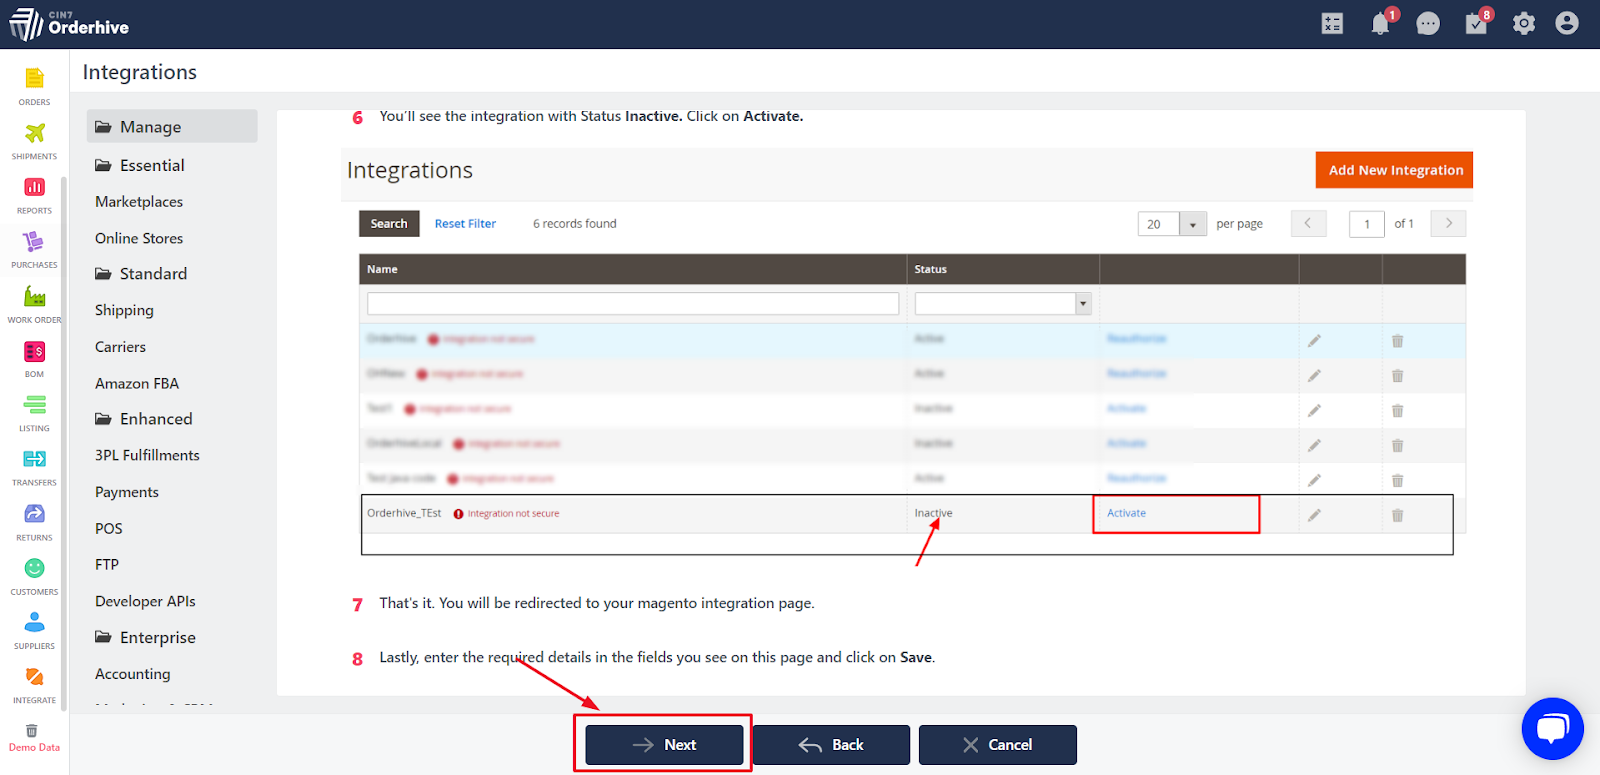
Task: Expand the Enhanced folder
Action: 144,419
